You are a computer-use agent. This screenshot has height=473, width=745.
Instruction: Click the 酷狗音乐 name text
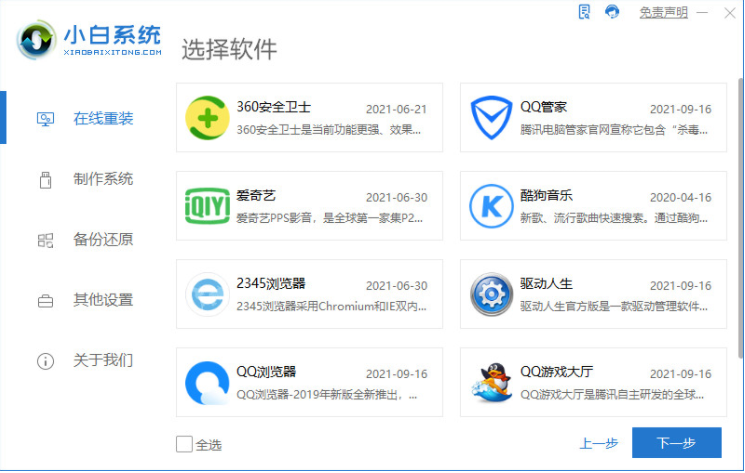[546, 195]
